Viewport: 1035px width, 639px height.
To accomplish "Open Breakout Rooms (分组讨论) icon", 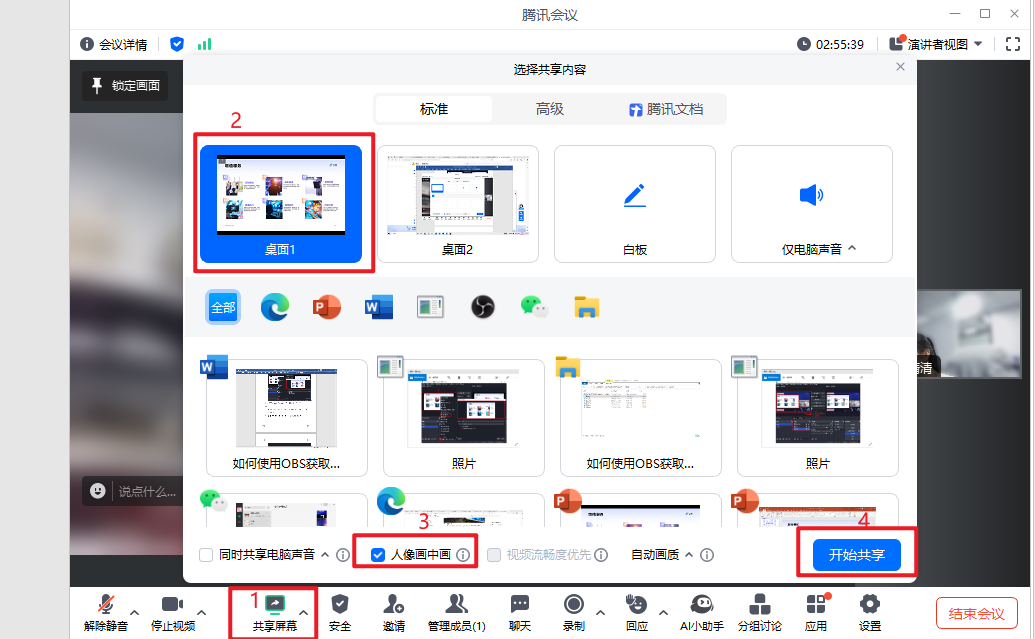I will (761, 605).
